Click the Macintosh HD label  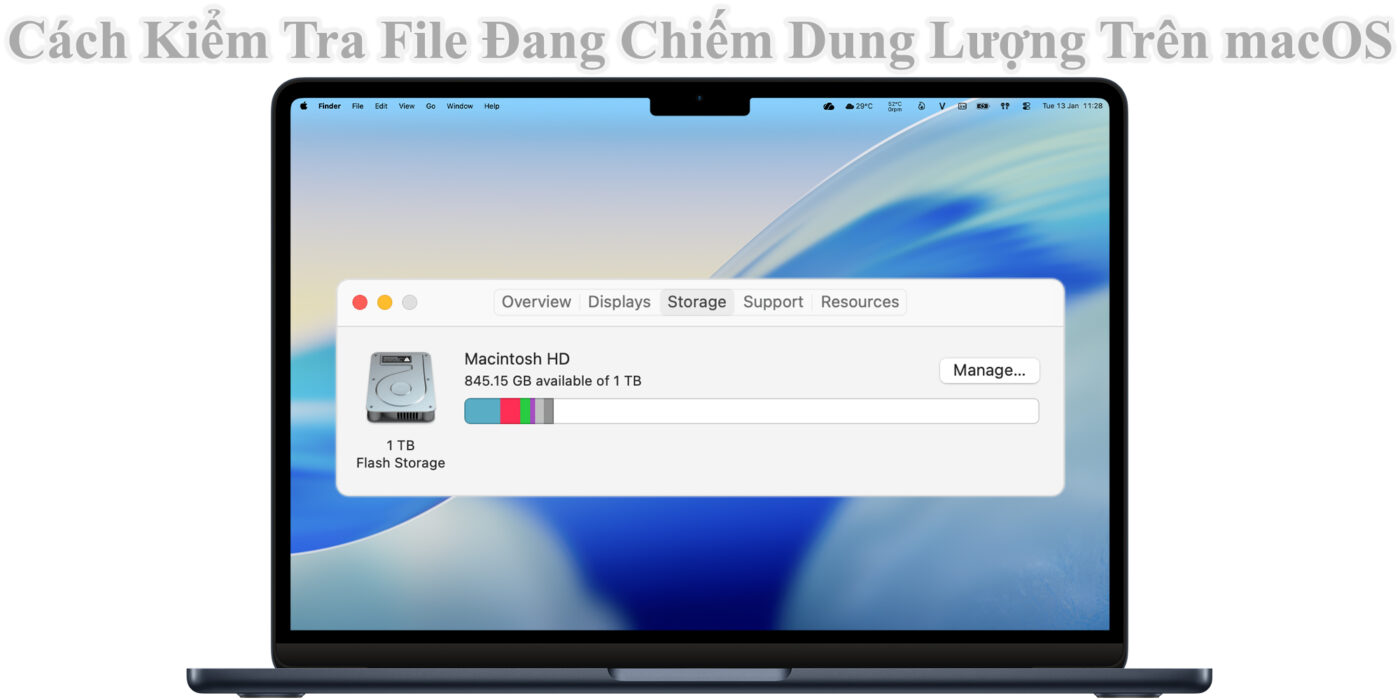coord(517,359)
